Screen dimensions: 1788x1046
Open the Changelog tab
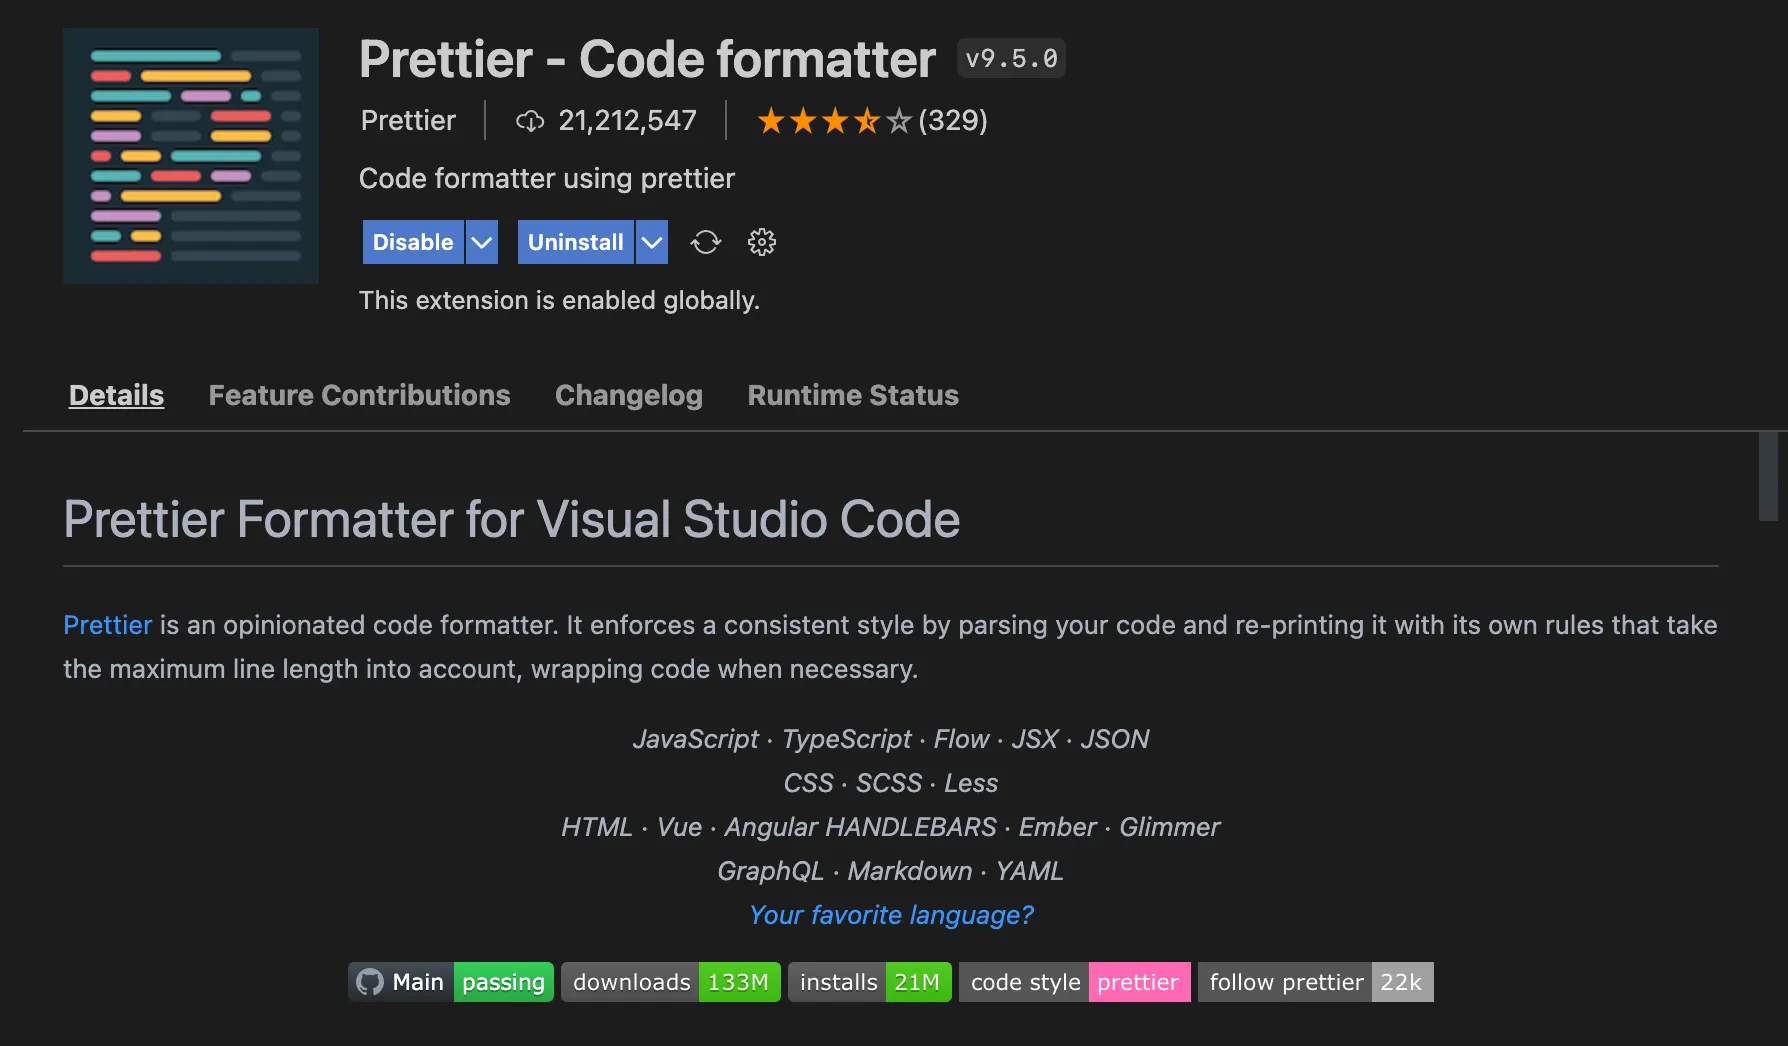pos(629,395)
